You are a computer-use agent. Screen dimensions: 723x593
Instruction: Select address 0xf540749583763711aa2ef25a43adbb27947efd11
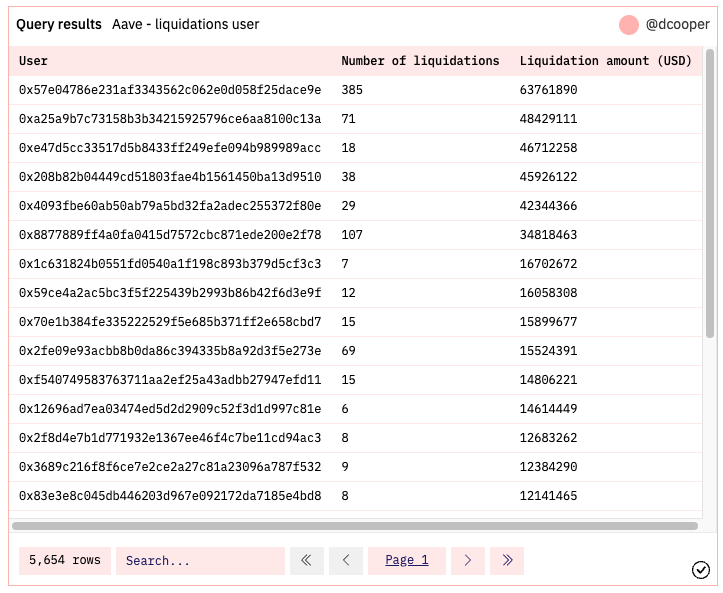pos(170,380)
